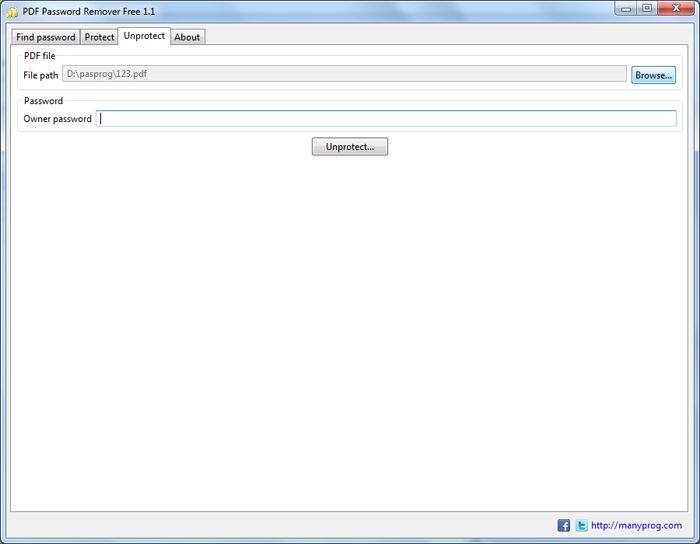This screenshot has height=544, width=700.
Task: Click the File path field
Action: [x=344, y=74]
